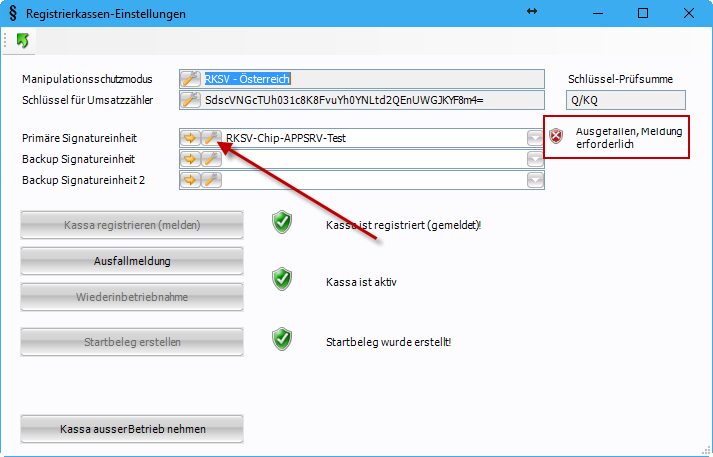Click the Startbeleg erstellen button

click(132, 342)
